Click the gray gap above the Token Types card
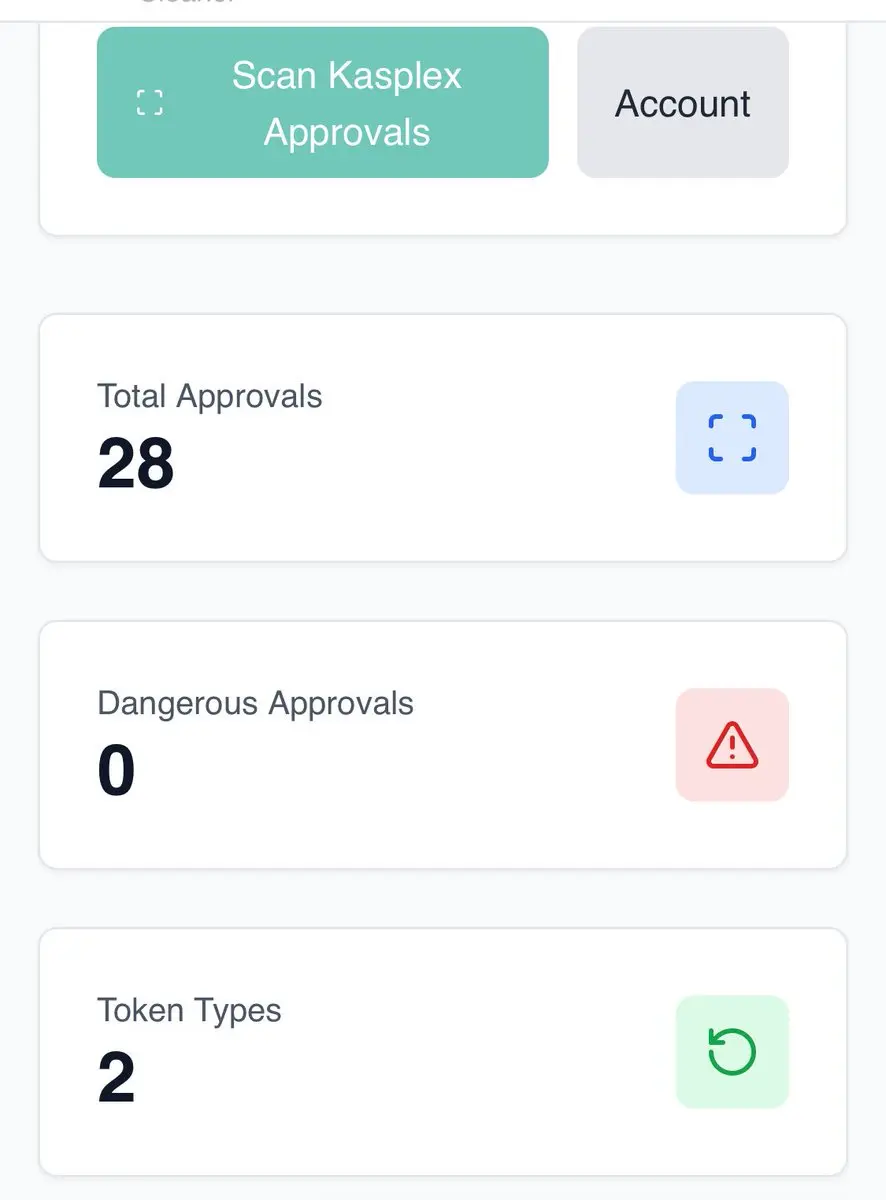Image resolution: width=886 pixels, height=1200 pixels. (x=443, y=898)
